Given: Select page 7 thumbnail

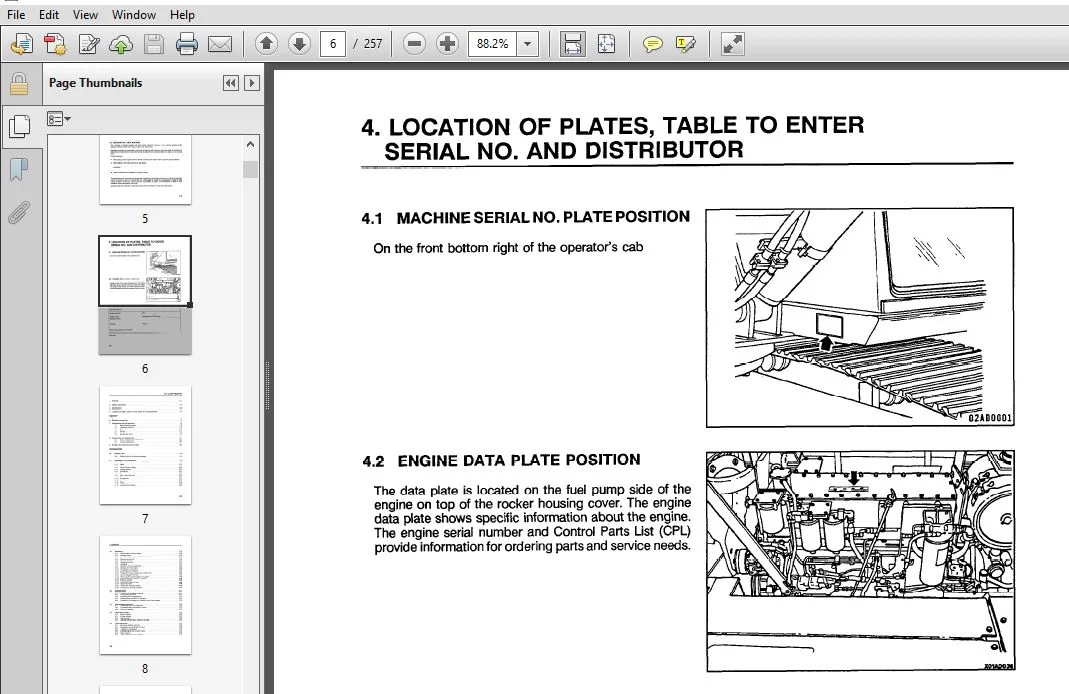Looking at the screenshot, I should coord(145,445).
